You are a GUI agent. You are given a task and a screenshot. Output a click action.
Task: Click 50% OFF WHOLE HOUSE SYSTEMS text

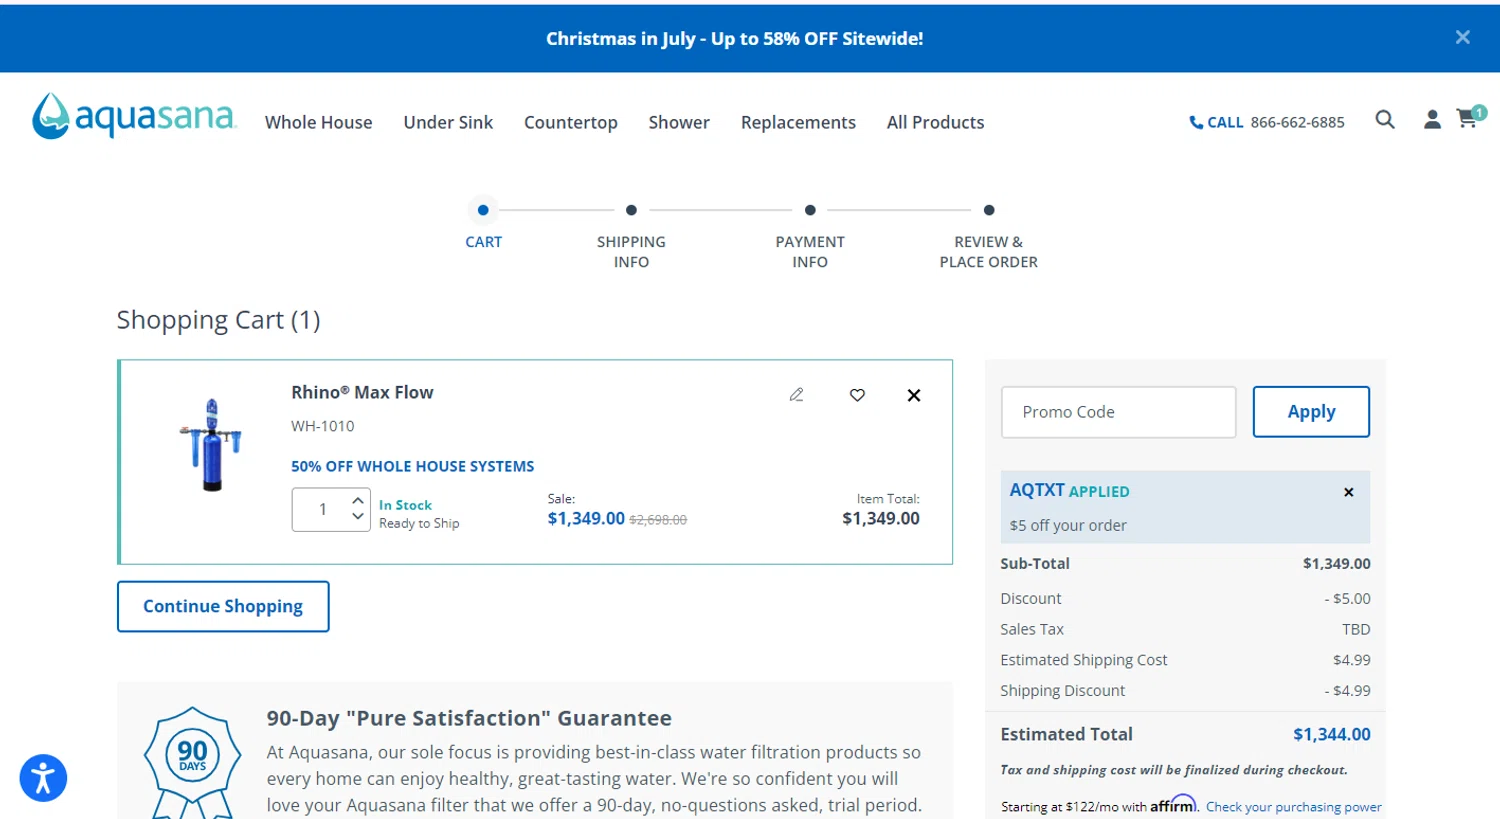[x=412, y=466]
